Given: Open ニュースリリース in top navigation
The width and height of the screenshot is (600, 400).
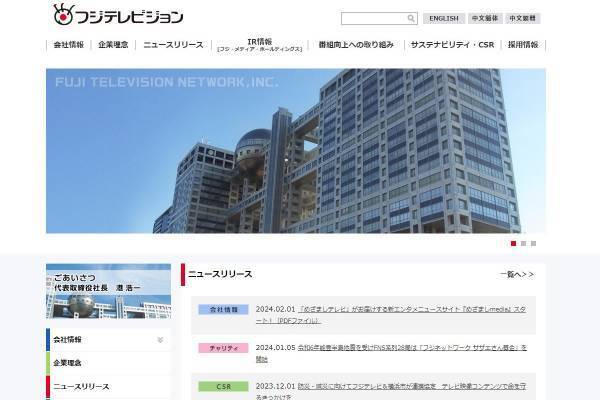Looking at the screenshot, I should point(173,45).
